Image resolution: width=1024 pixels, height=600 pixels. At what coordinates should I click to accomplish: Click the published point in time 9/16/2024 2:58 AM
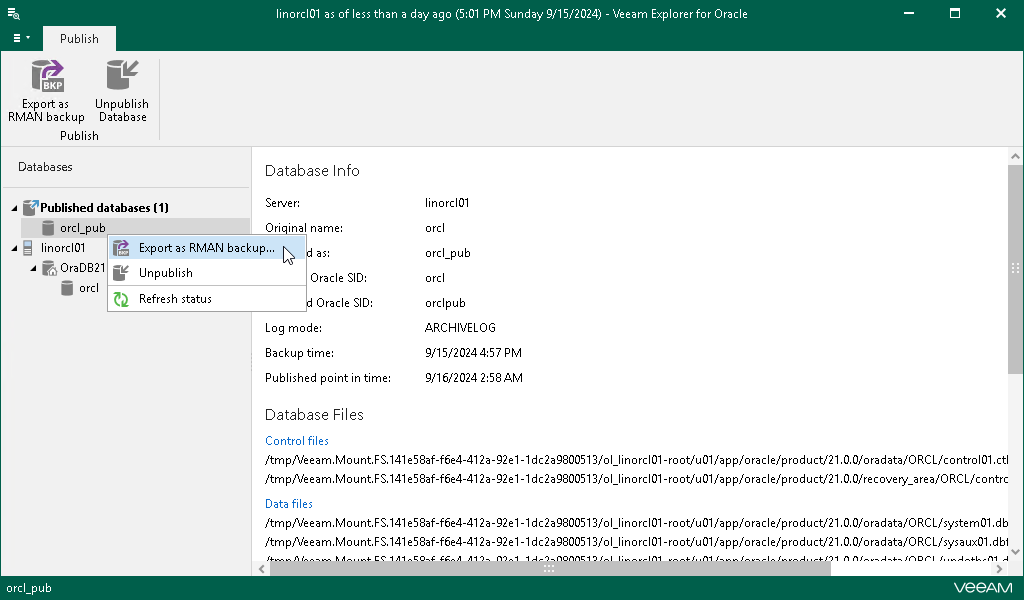(473, 378)
